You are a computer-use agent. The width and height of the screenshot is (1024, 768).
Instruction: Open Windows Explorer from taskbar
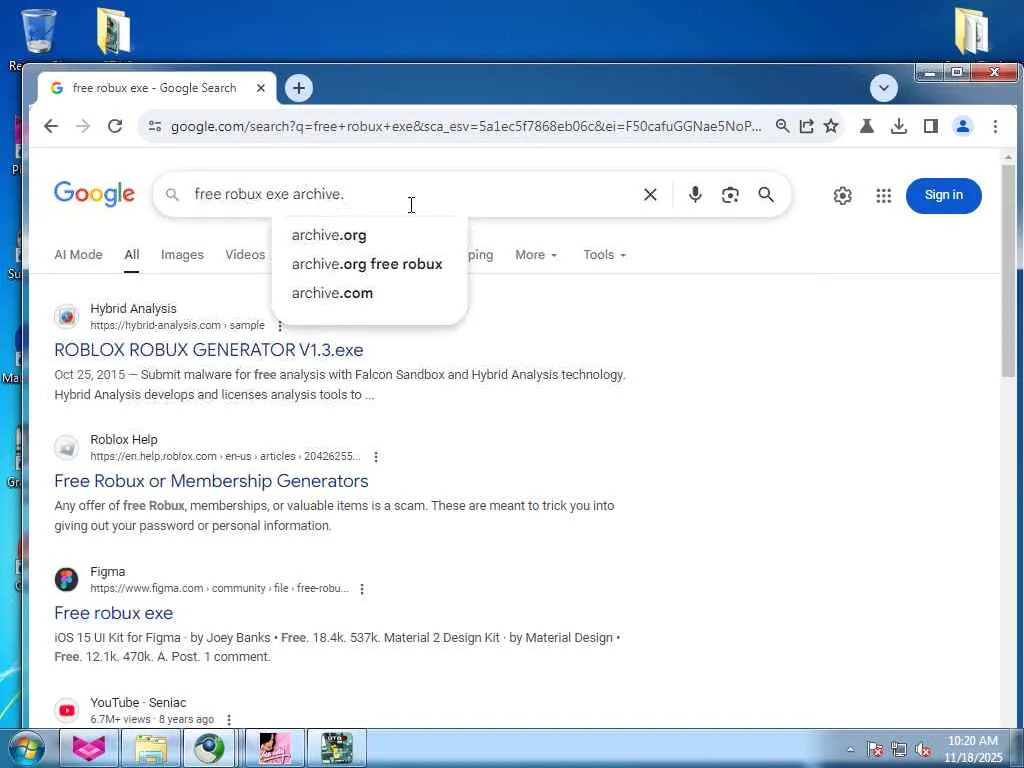coord(151,748)
